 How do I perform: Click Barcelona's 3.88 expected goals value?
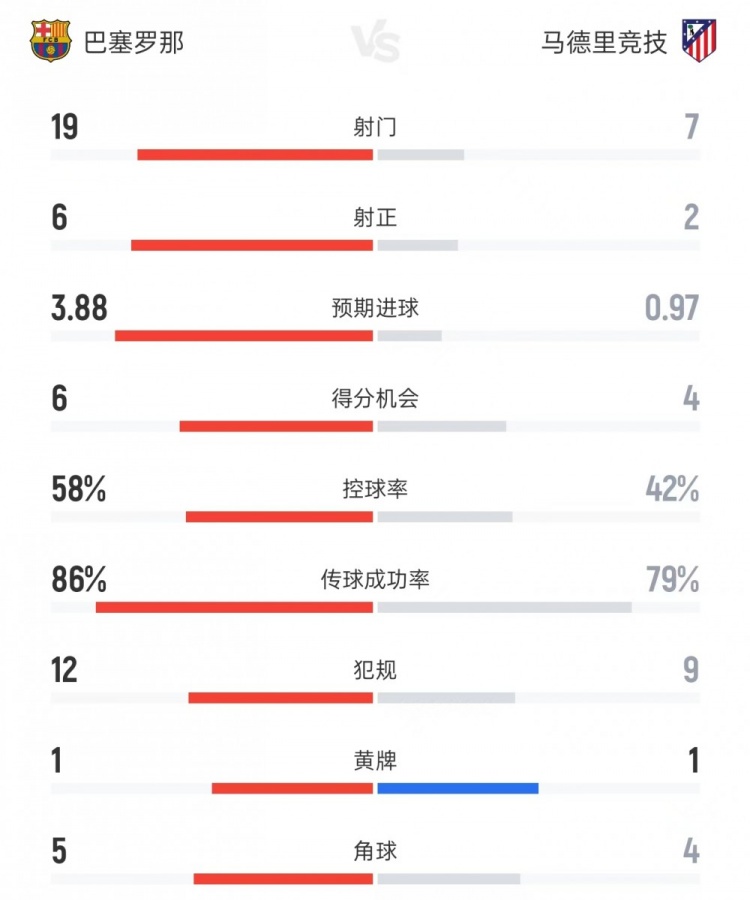(x=79, y=308)
